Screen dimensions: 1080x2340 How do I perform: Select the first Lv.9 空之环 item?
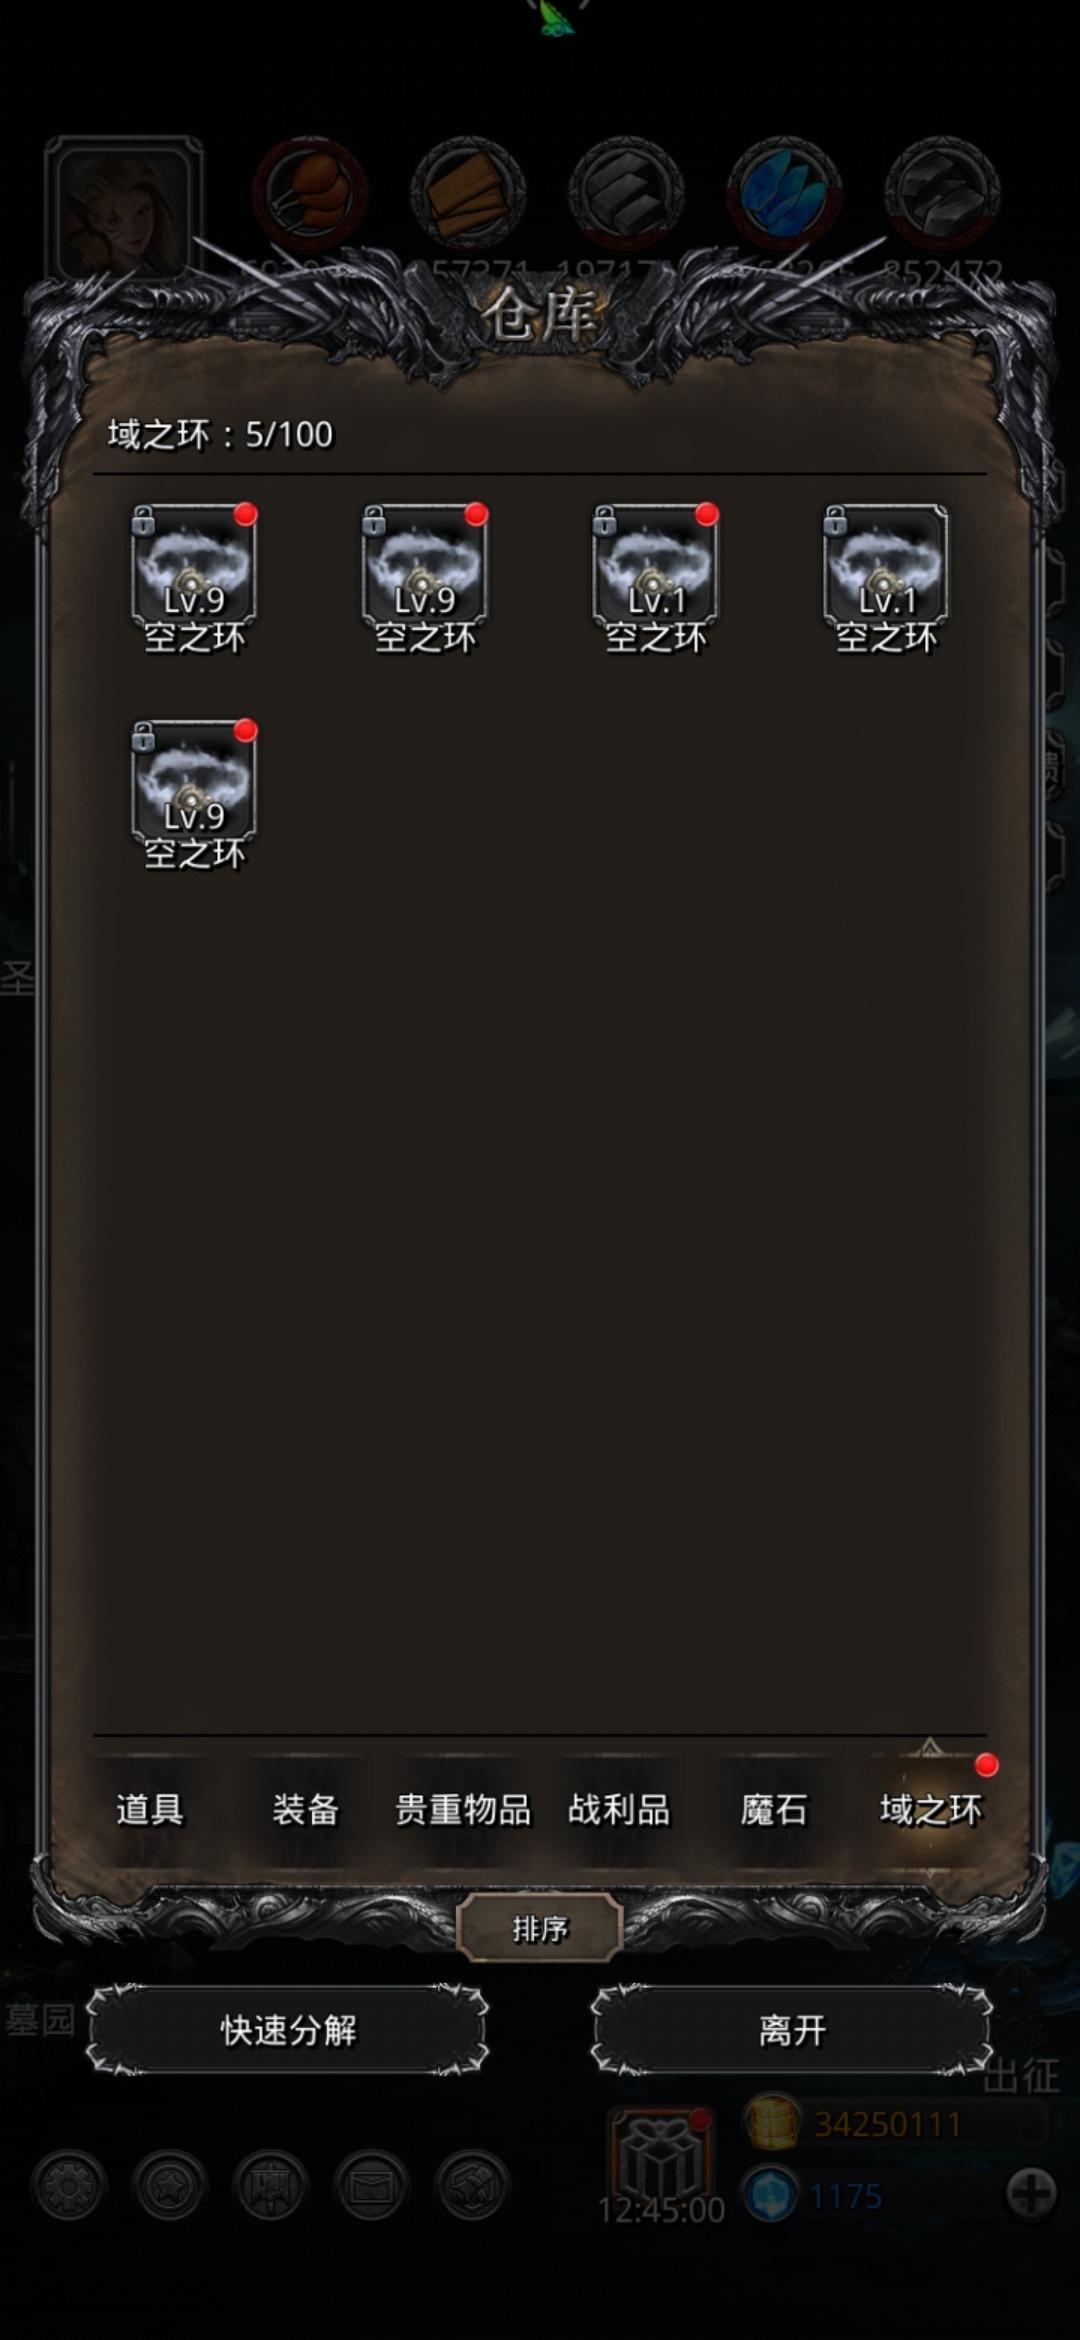pyautogui.click(x=194, y=578)
